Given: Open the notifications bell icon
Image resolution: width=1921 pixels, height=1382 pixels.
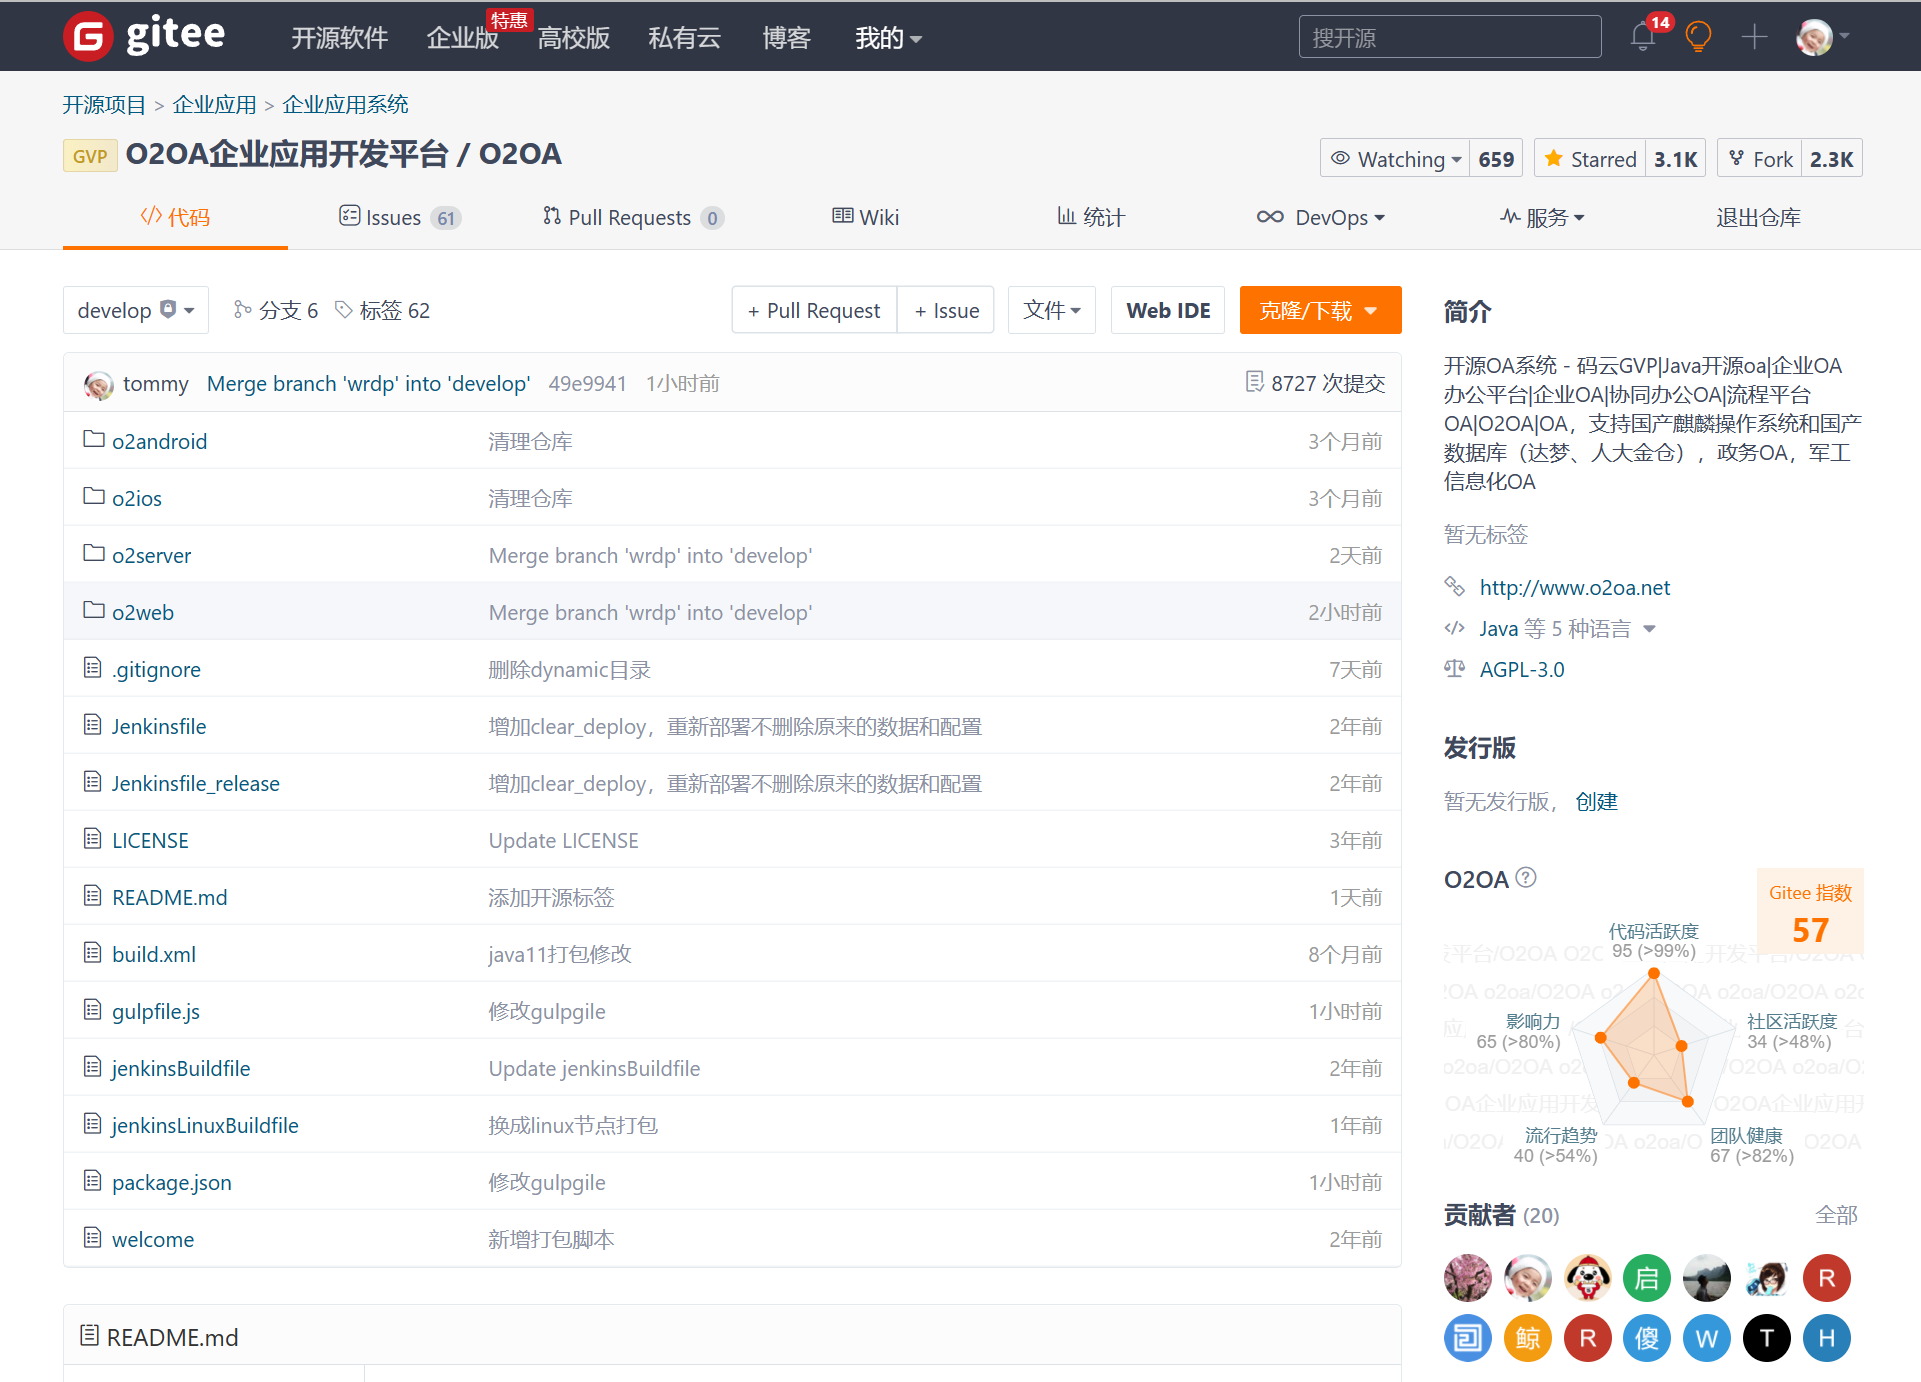Looking at the screenshot, I should click(x=1642, y=37).
